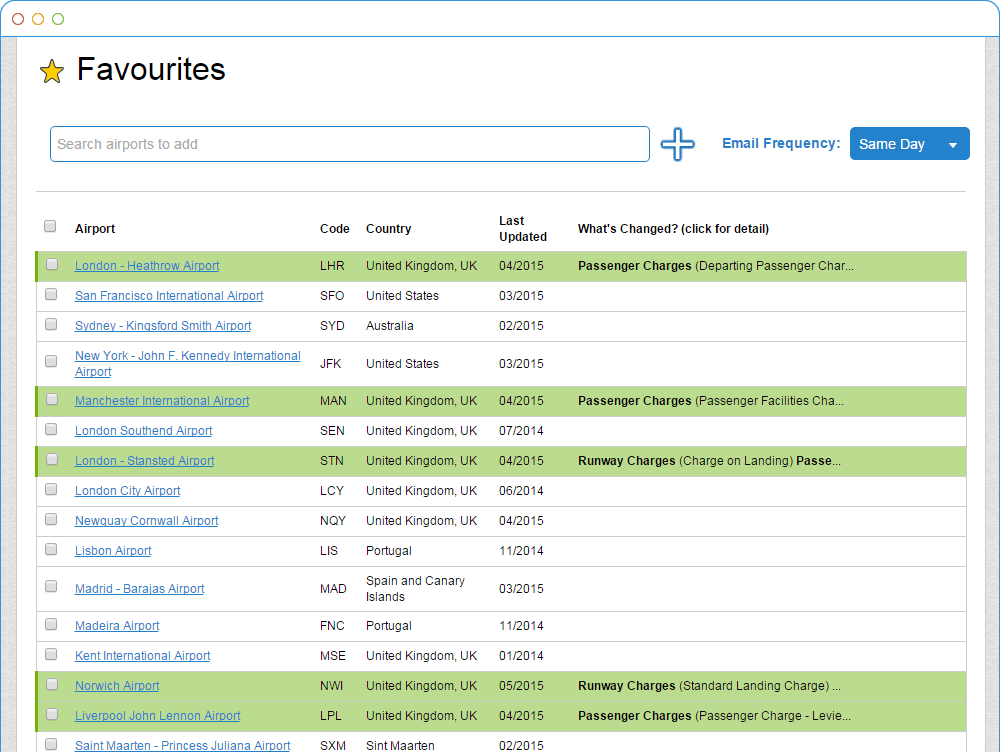Click the Code column header

point(335,229)
